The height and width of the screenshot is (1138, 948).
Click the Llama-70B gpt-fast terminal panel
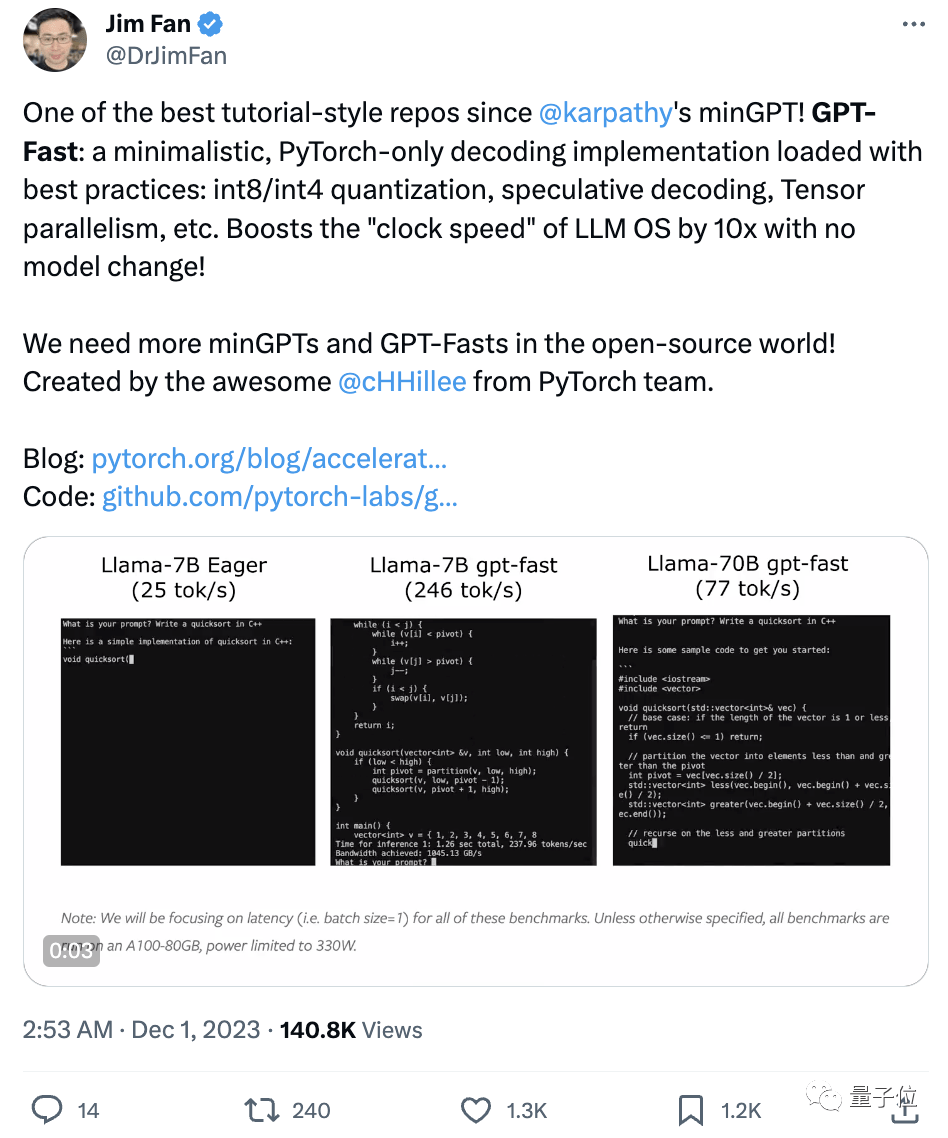click(x=751, y=739)
